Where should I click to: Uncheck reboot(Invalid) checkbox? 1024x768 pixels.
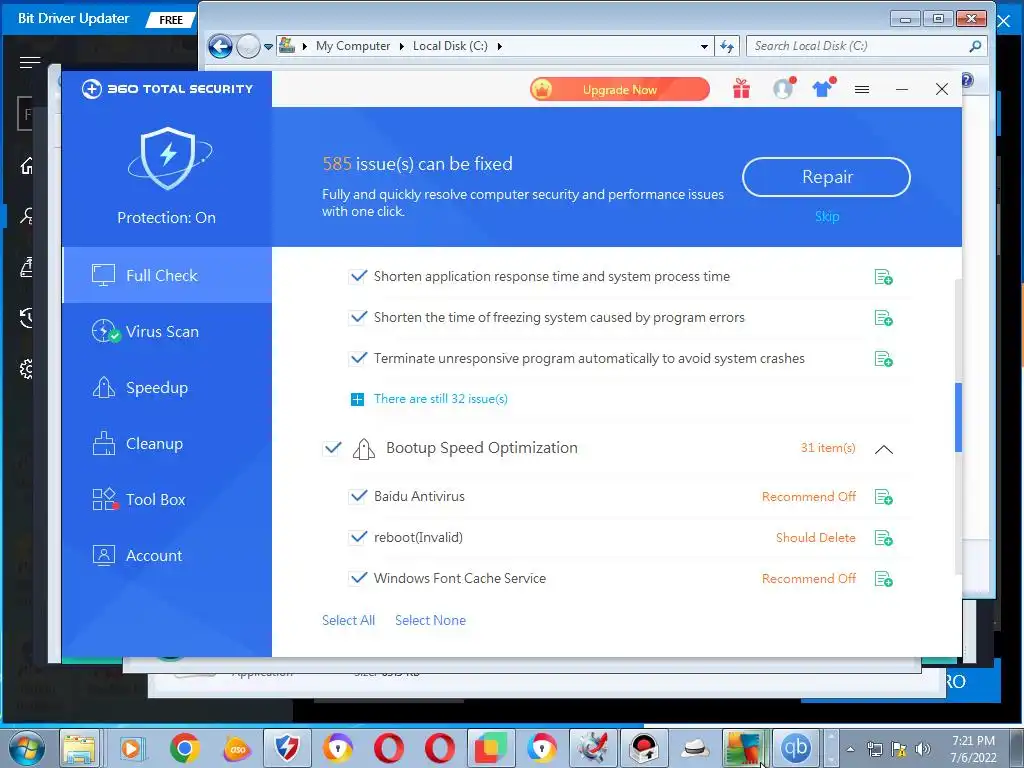click(358, 537)
